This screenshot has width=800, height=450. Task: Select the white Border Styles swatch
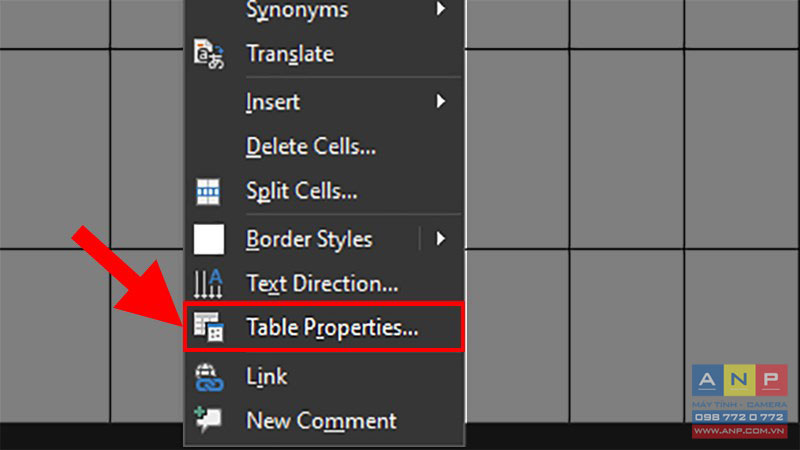click(x=209, y=239)
